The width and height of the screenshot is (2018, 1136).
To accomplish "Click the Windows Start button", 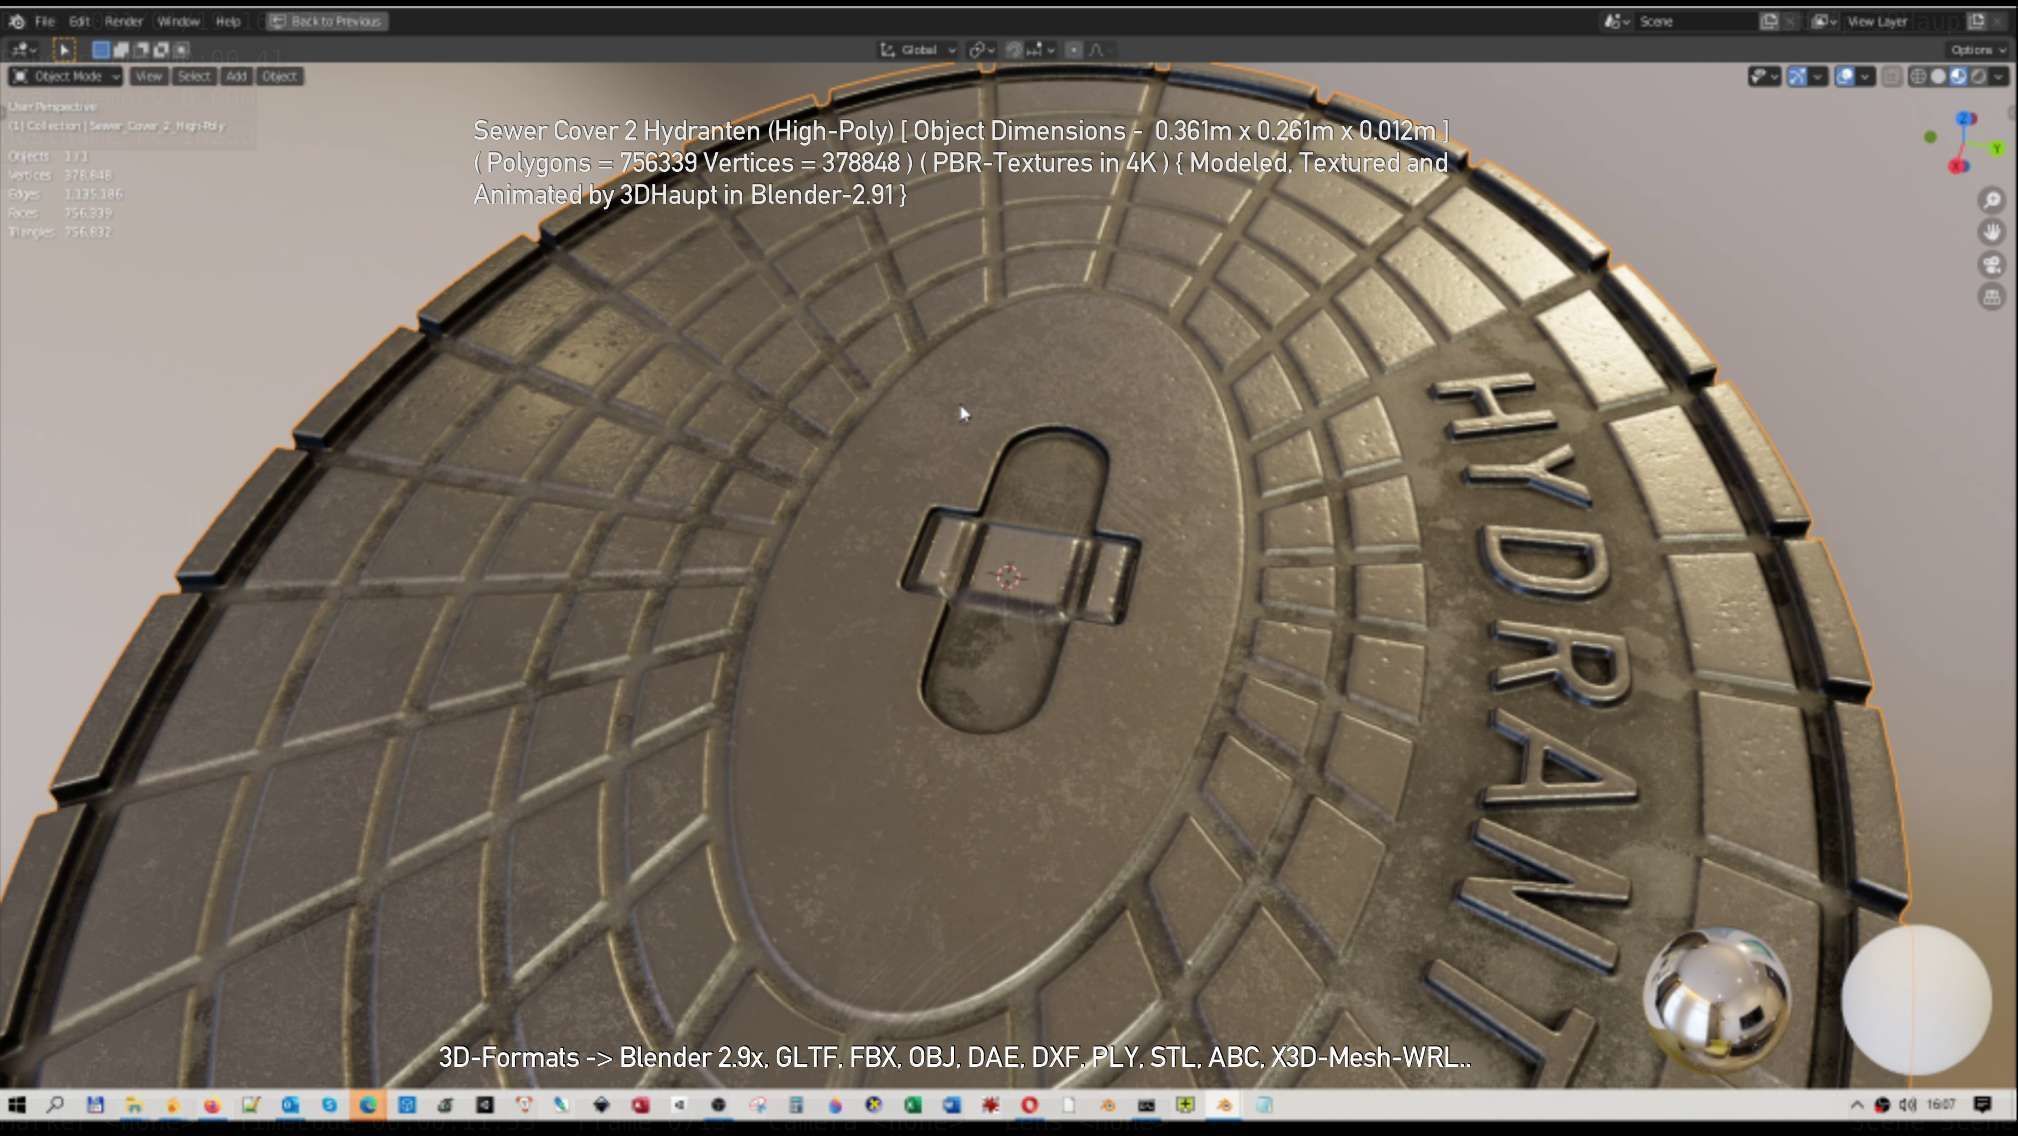I will (x=17, y=1105).
